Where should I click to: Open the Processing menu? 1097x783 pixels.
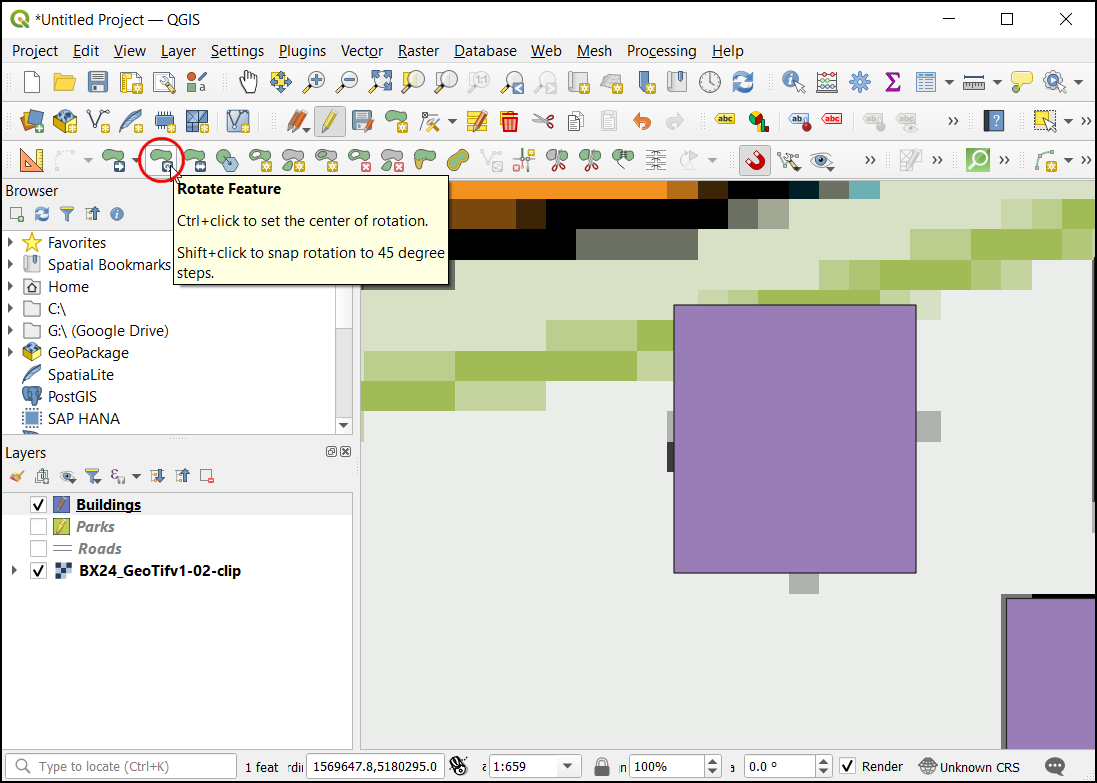[x=661, y=50]
